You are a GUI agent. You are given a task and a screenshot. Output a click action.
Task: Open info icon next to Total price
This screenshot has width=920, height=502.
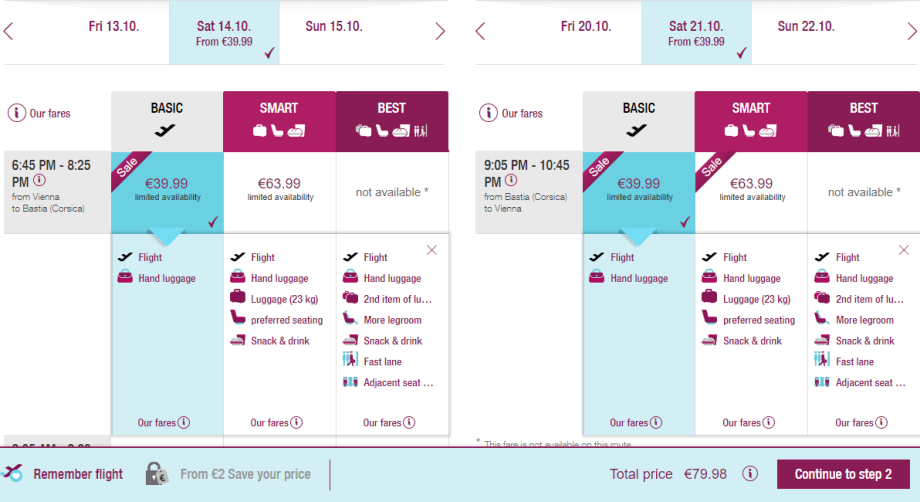750,474
